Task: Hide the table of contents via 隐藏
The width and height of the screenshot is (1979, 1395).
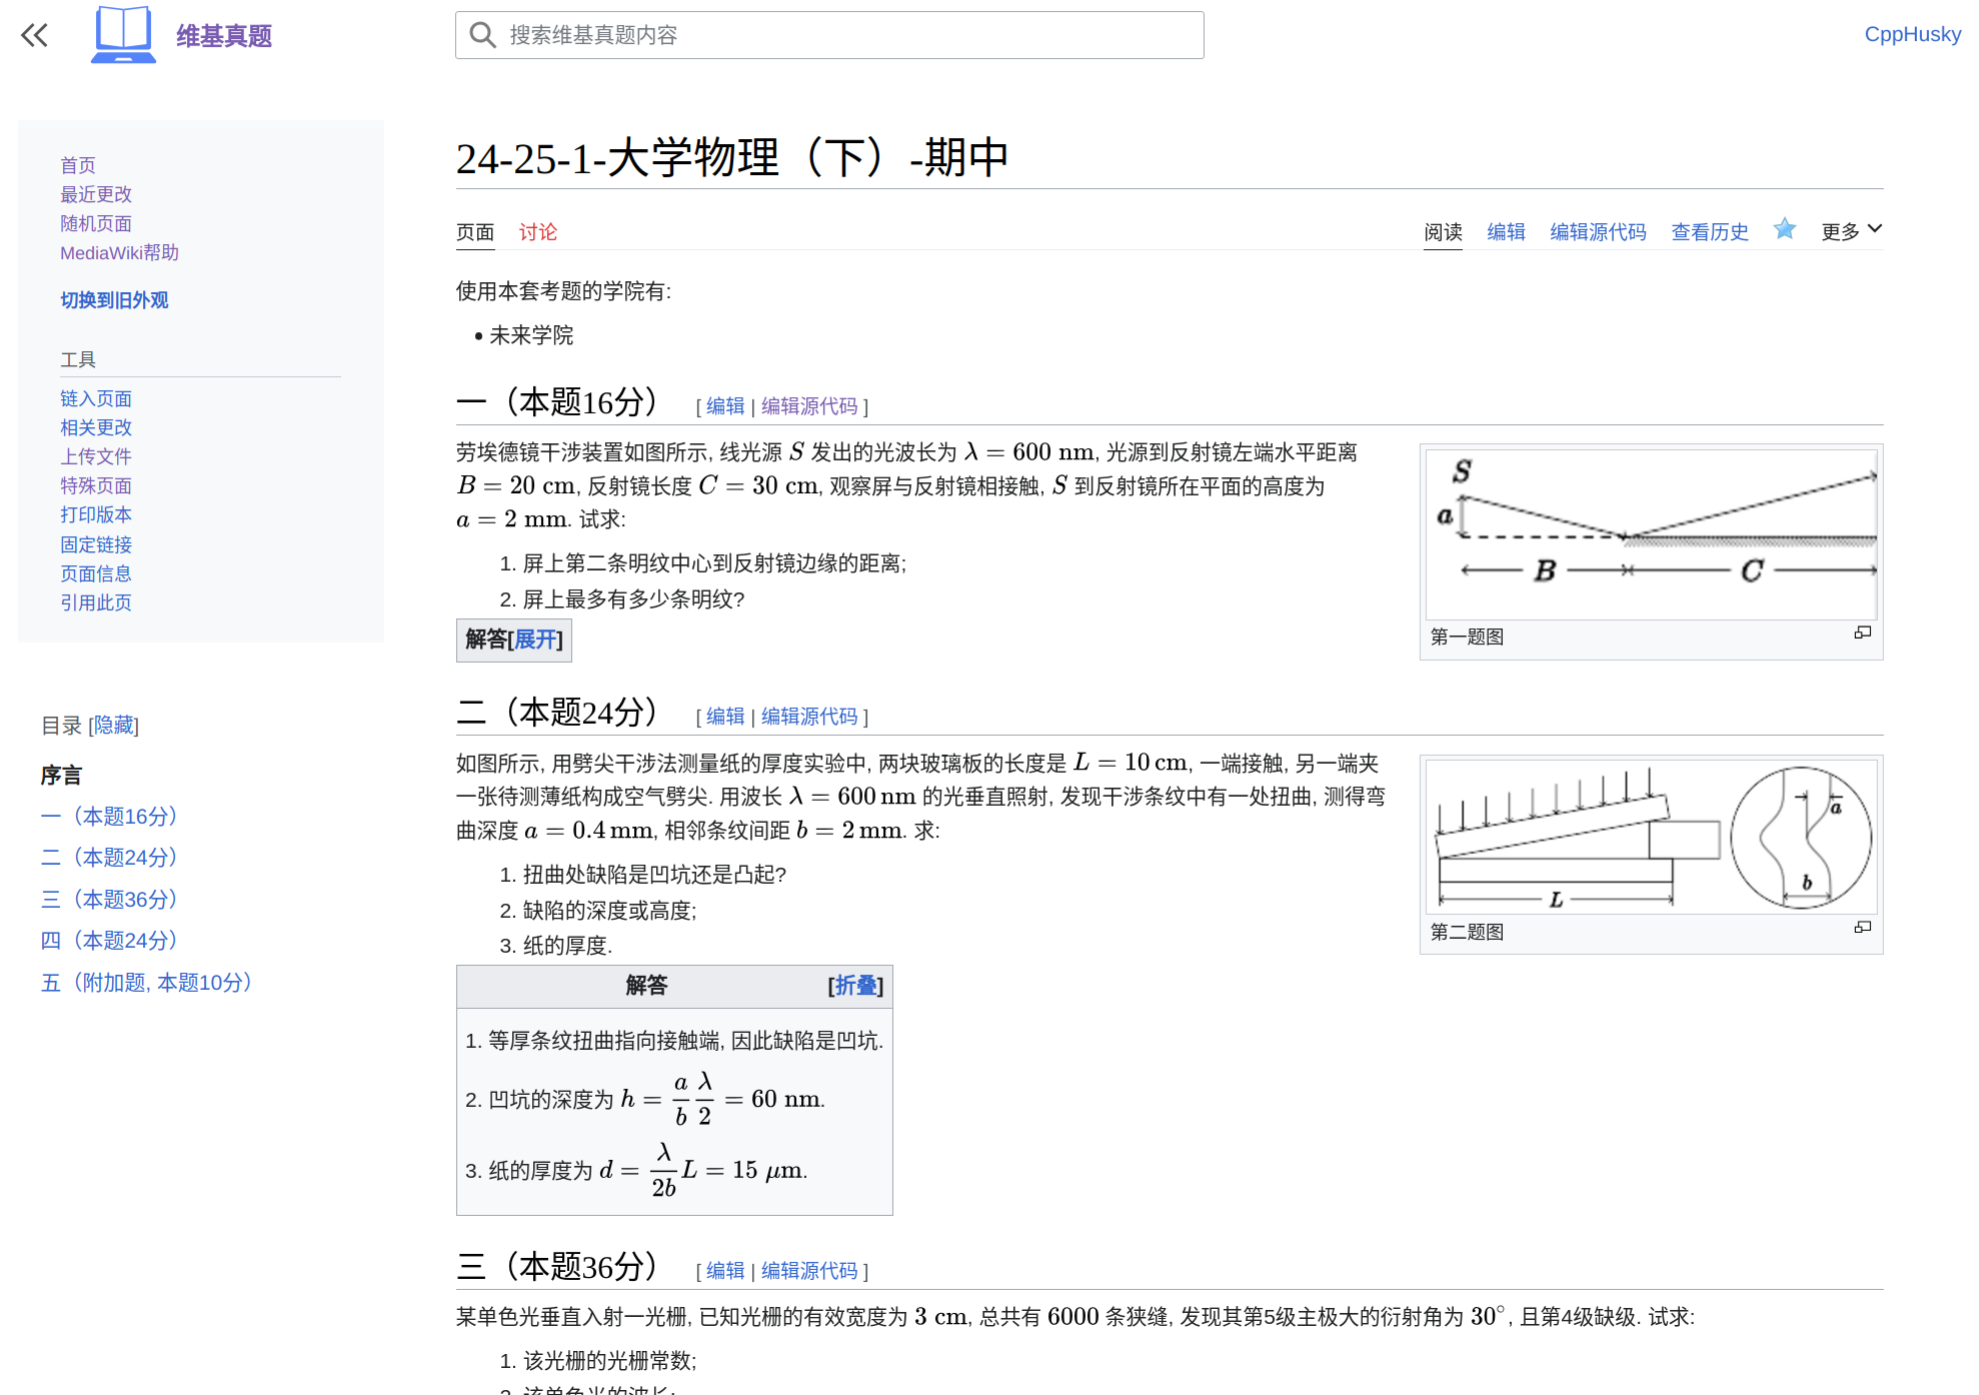Action: pyautogui.click(x=113, y=726)
